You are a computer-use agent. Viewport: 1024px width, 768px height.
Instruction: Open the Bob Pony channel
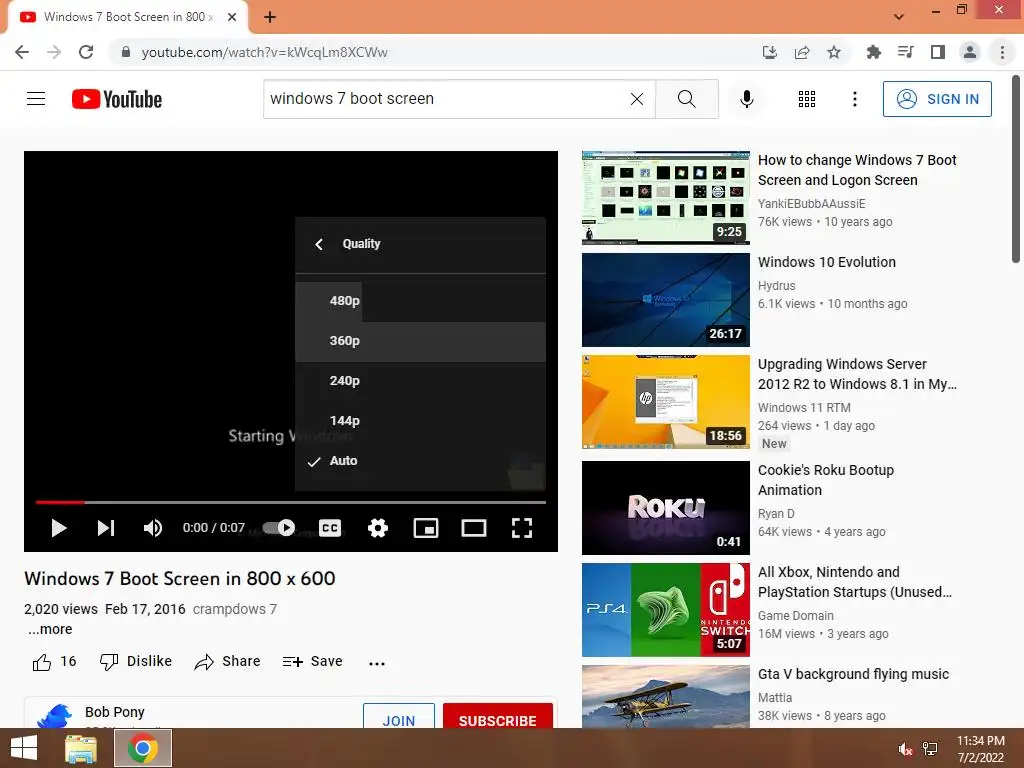tap(114, 712)
